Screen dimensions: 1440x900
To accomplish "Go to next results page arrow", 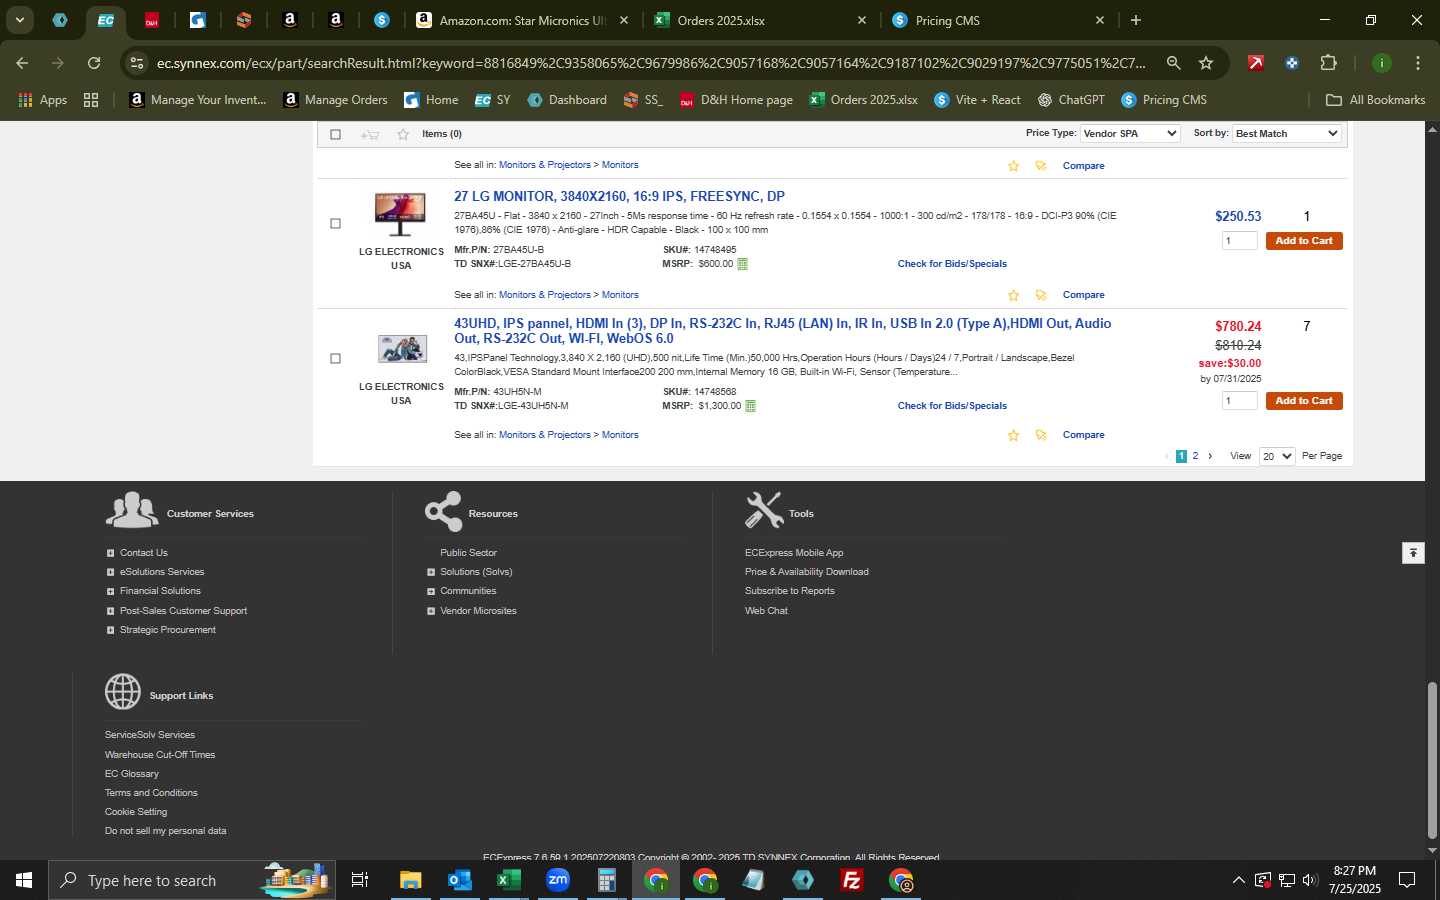I will 1210,456.
